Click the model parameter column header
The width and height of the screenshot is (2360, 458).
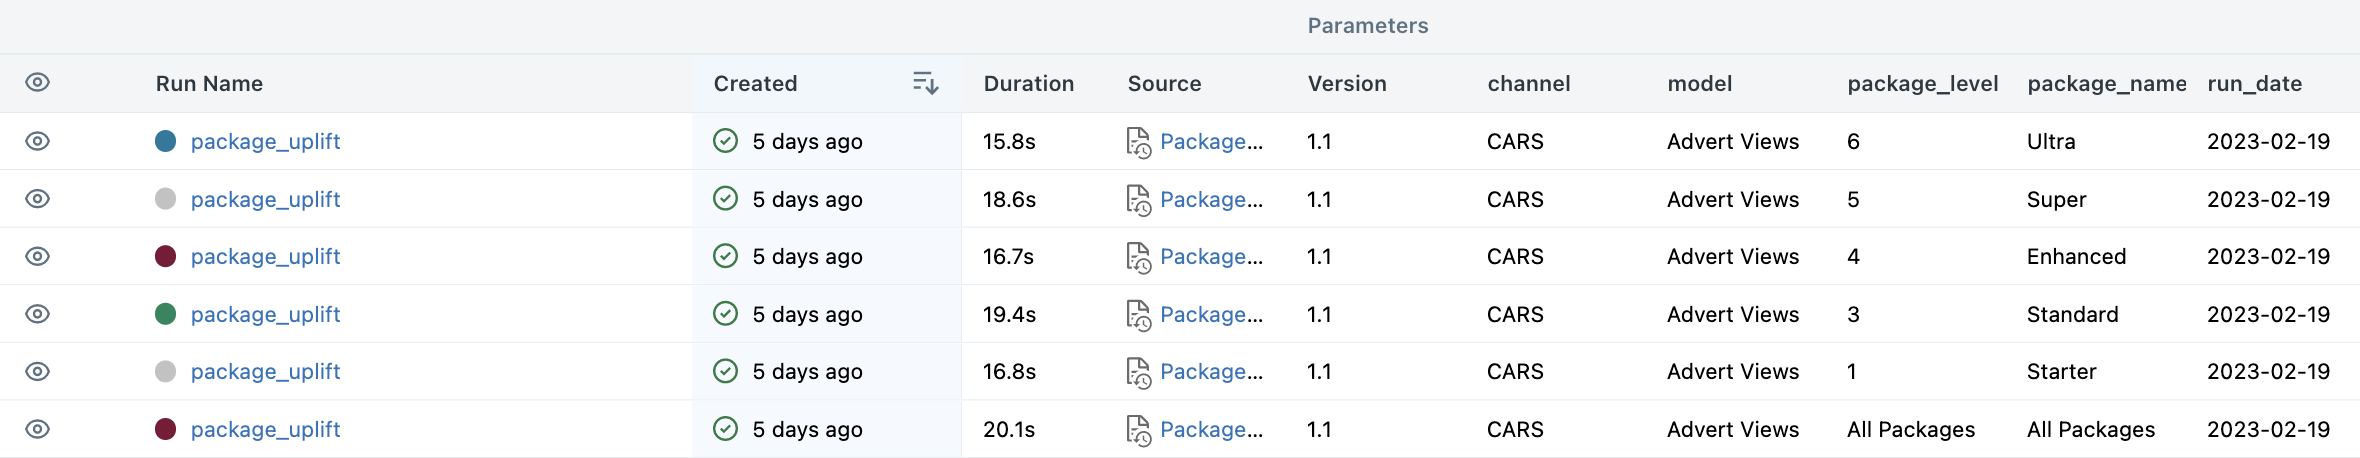(1700, 84)
